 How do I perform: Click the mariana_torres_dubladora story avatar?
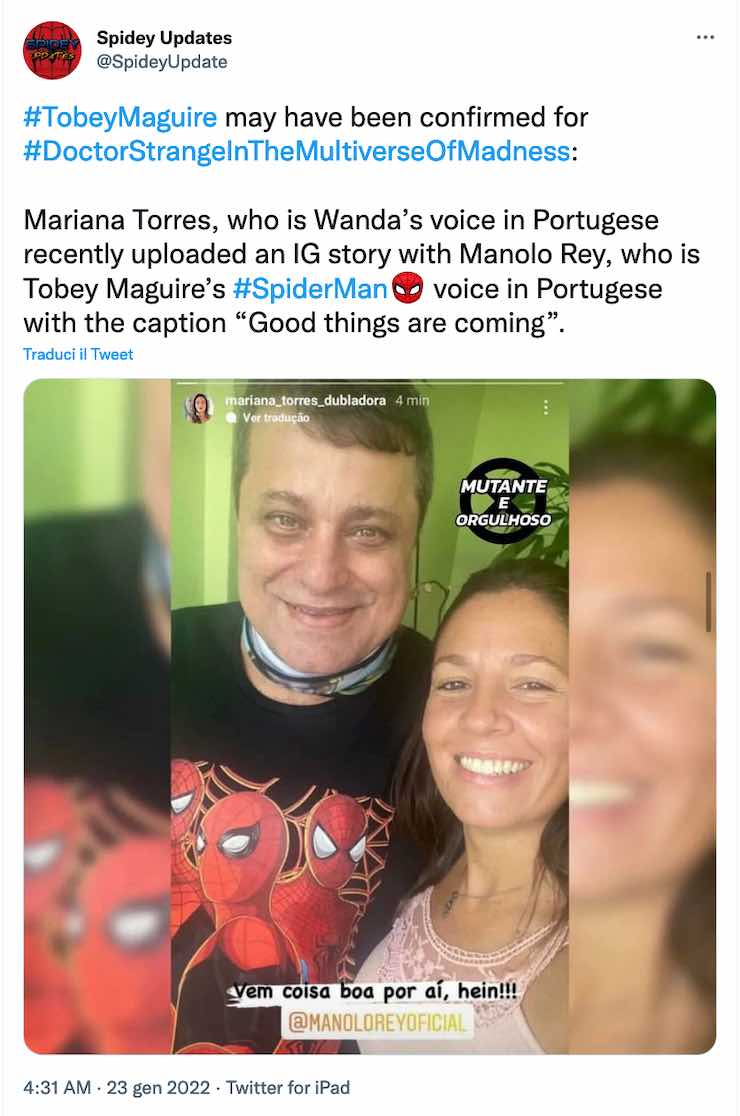pyautogui.click(x=199, y=409)
